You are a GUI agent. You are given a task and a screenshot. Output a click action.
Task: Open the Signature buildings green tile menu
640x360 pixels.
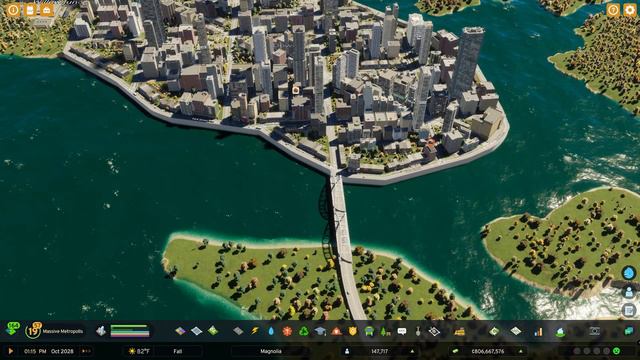213,331
